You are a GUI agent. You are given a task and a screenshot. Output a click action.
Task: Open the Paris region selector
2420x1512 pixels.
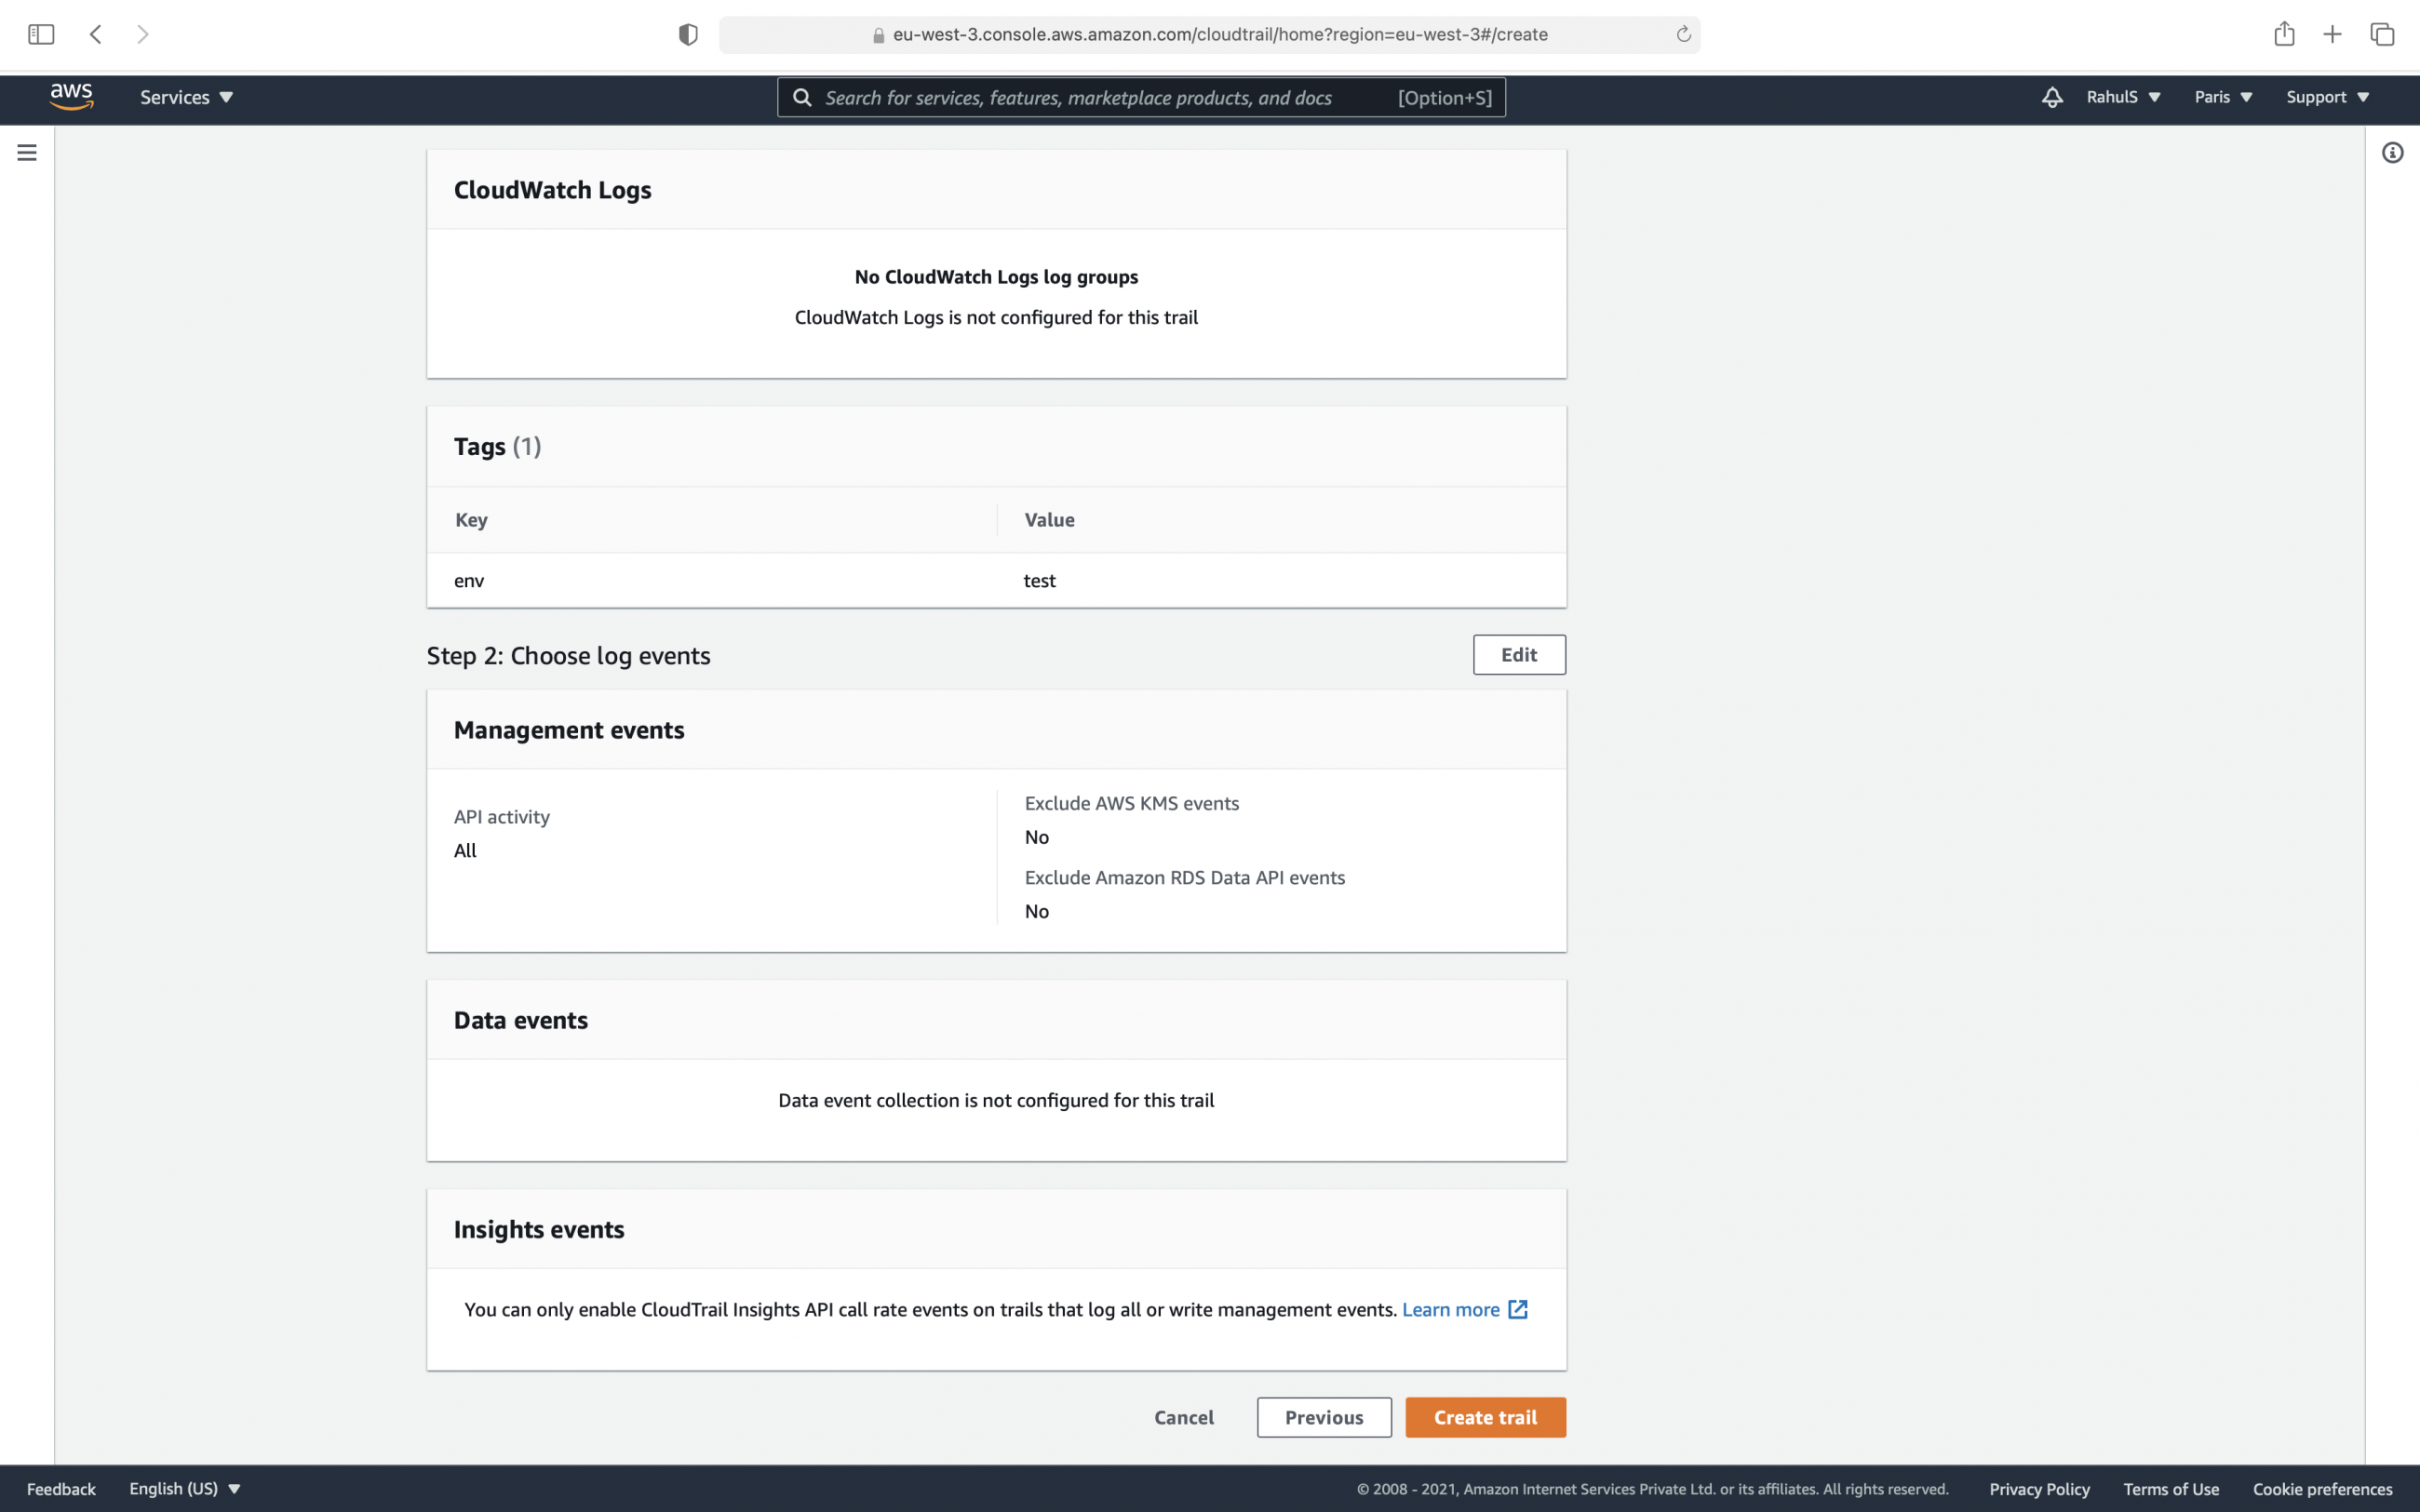[2222, 97]
